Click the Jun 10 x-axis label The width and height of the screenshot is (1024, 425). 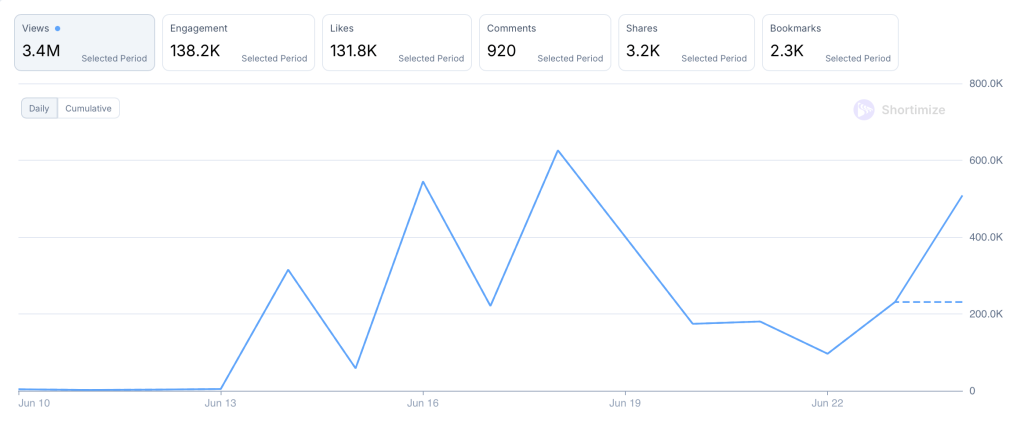pyautogui.click(x=33, y=403)
